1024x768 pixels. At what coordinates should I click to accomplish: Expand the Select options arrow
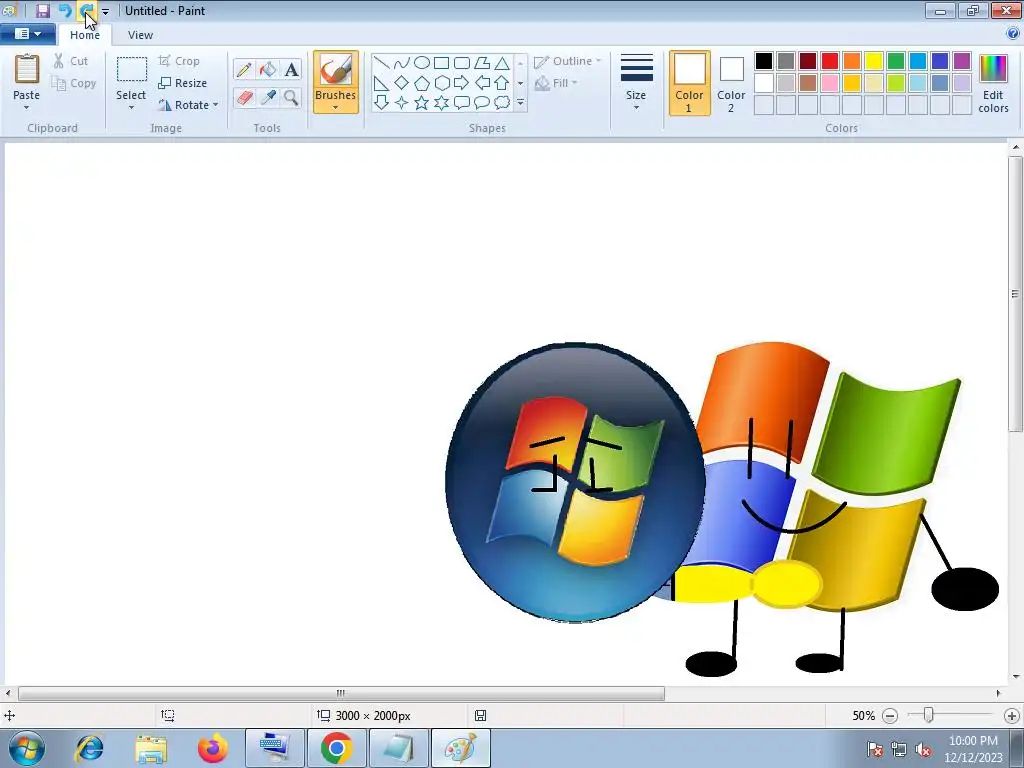(x=131, y=108)
